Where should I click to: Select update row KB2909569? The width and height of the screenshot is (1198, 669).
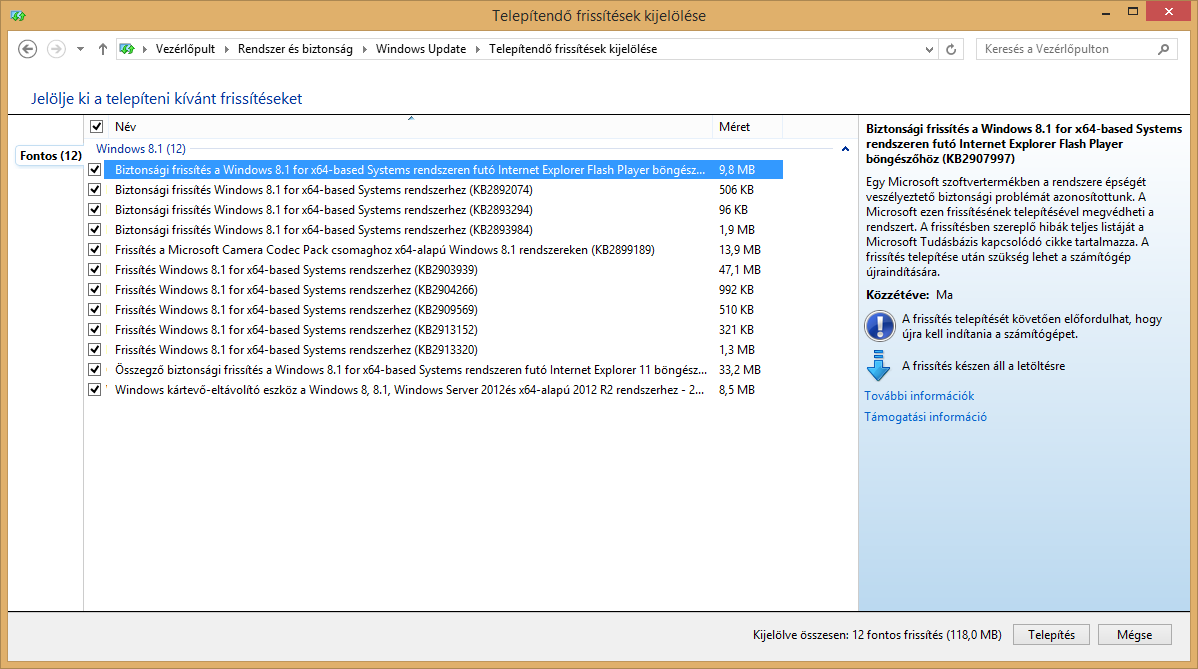(445, 309)
